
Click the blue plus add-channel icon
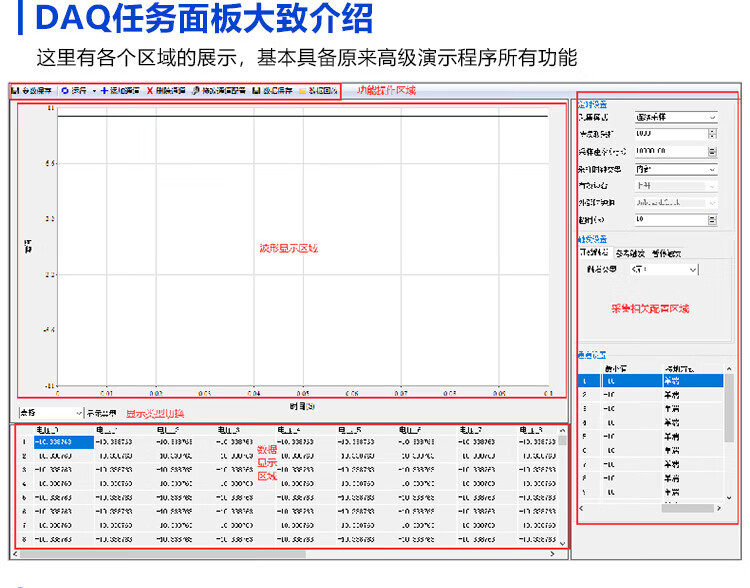click(x=105, y=91)
